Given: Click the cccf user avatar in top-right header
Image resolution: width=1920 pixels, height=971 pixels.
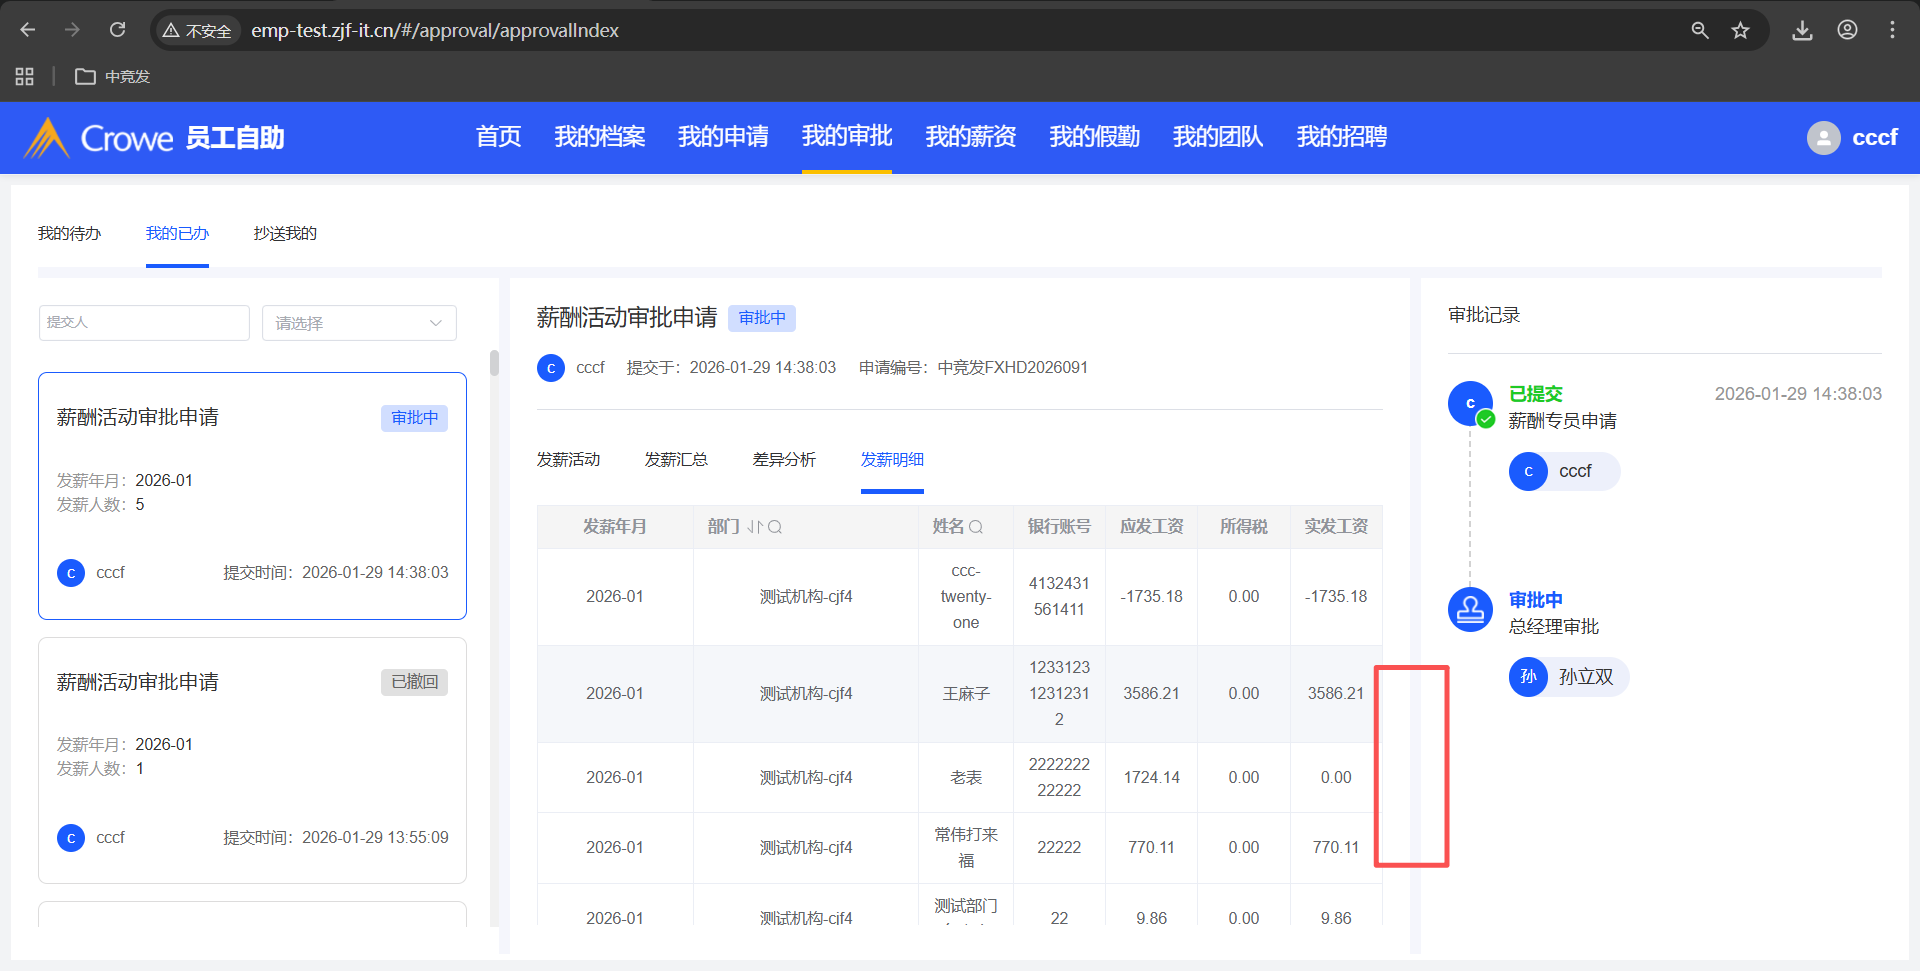Looking at the screenshot, I should pos(1823,138).
